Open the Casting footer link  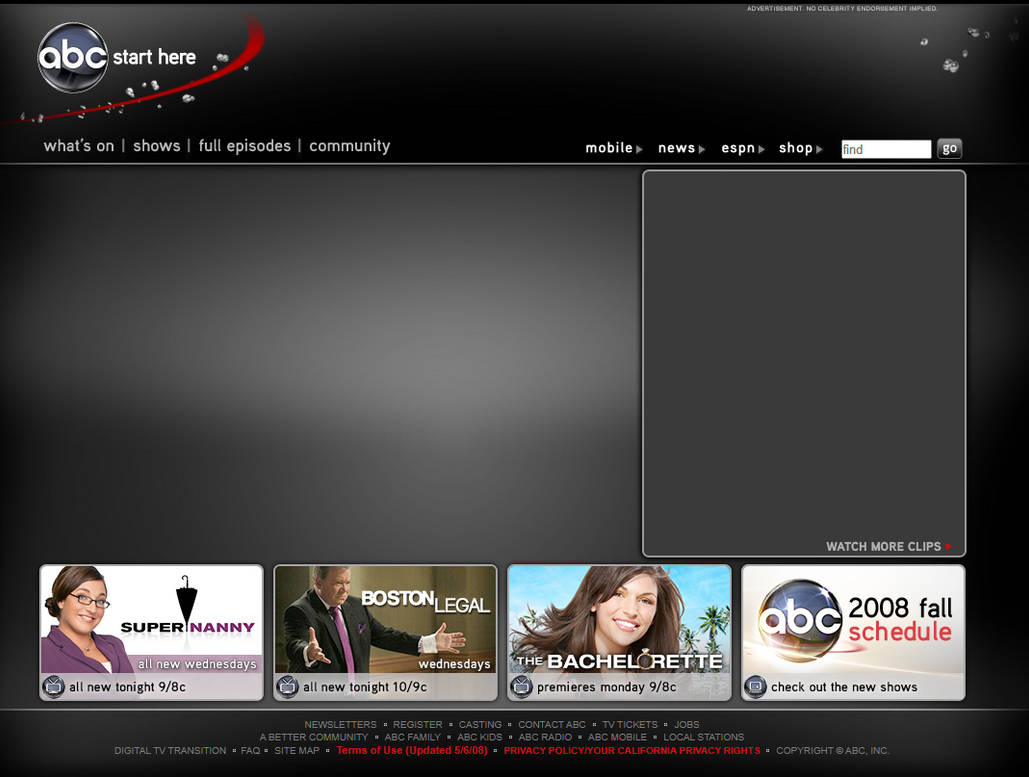(x=480, y=724)
